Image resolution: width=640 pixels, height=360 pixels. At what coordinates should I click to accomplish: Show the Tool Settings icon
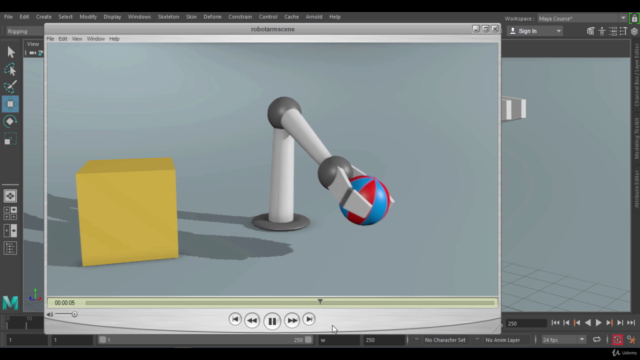tap(623, 31)
